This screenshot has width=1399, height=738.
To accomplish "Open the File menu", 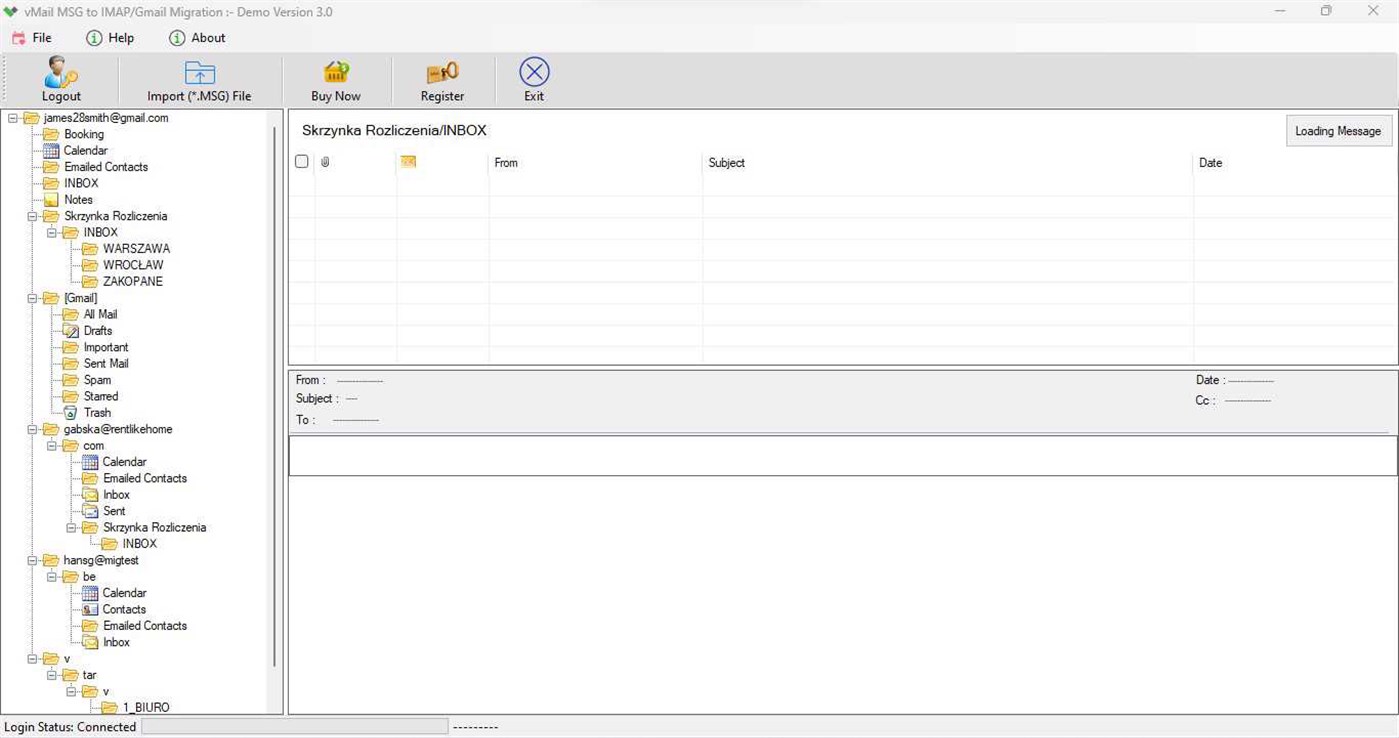I will coord(32,38).
